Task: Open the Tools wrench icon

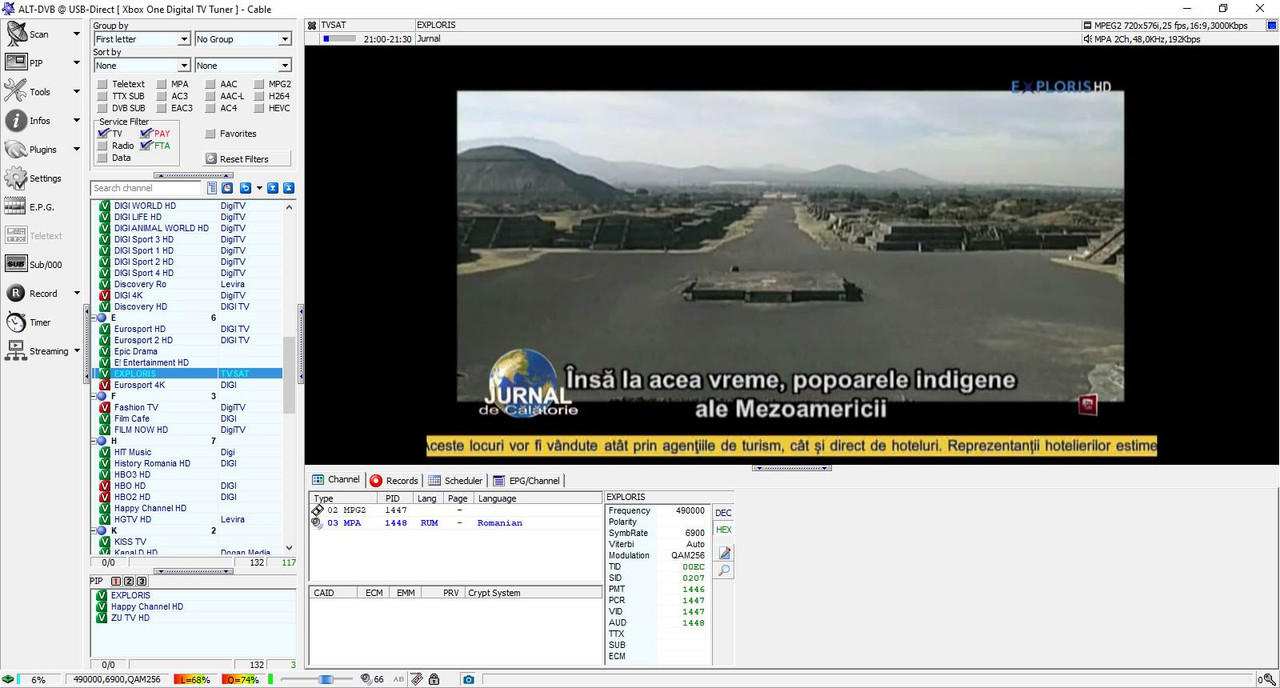Action: tap(15, 91)
